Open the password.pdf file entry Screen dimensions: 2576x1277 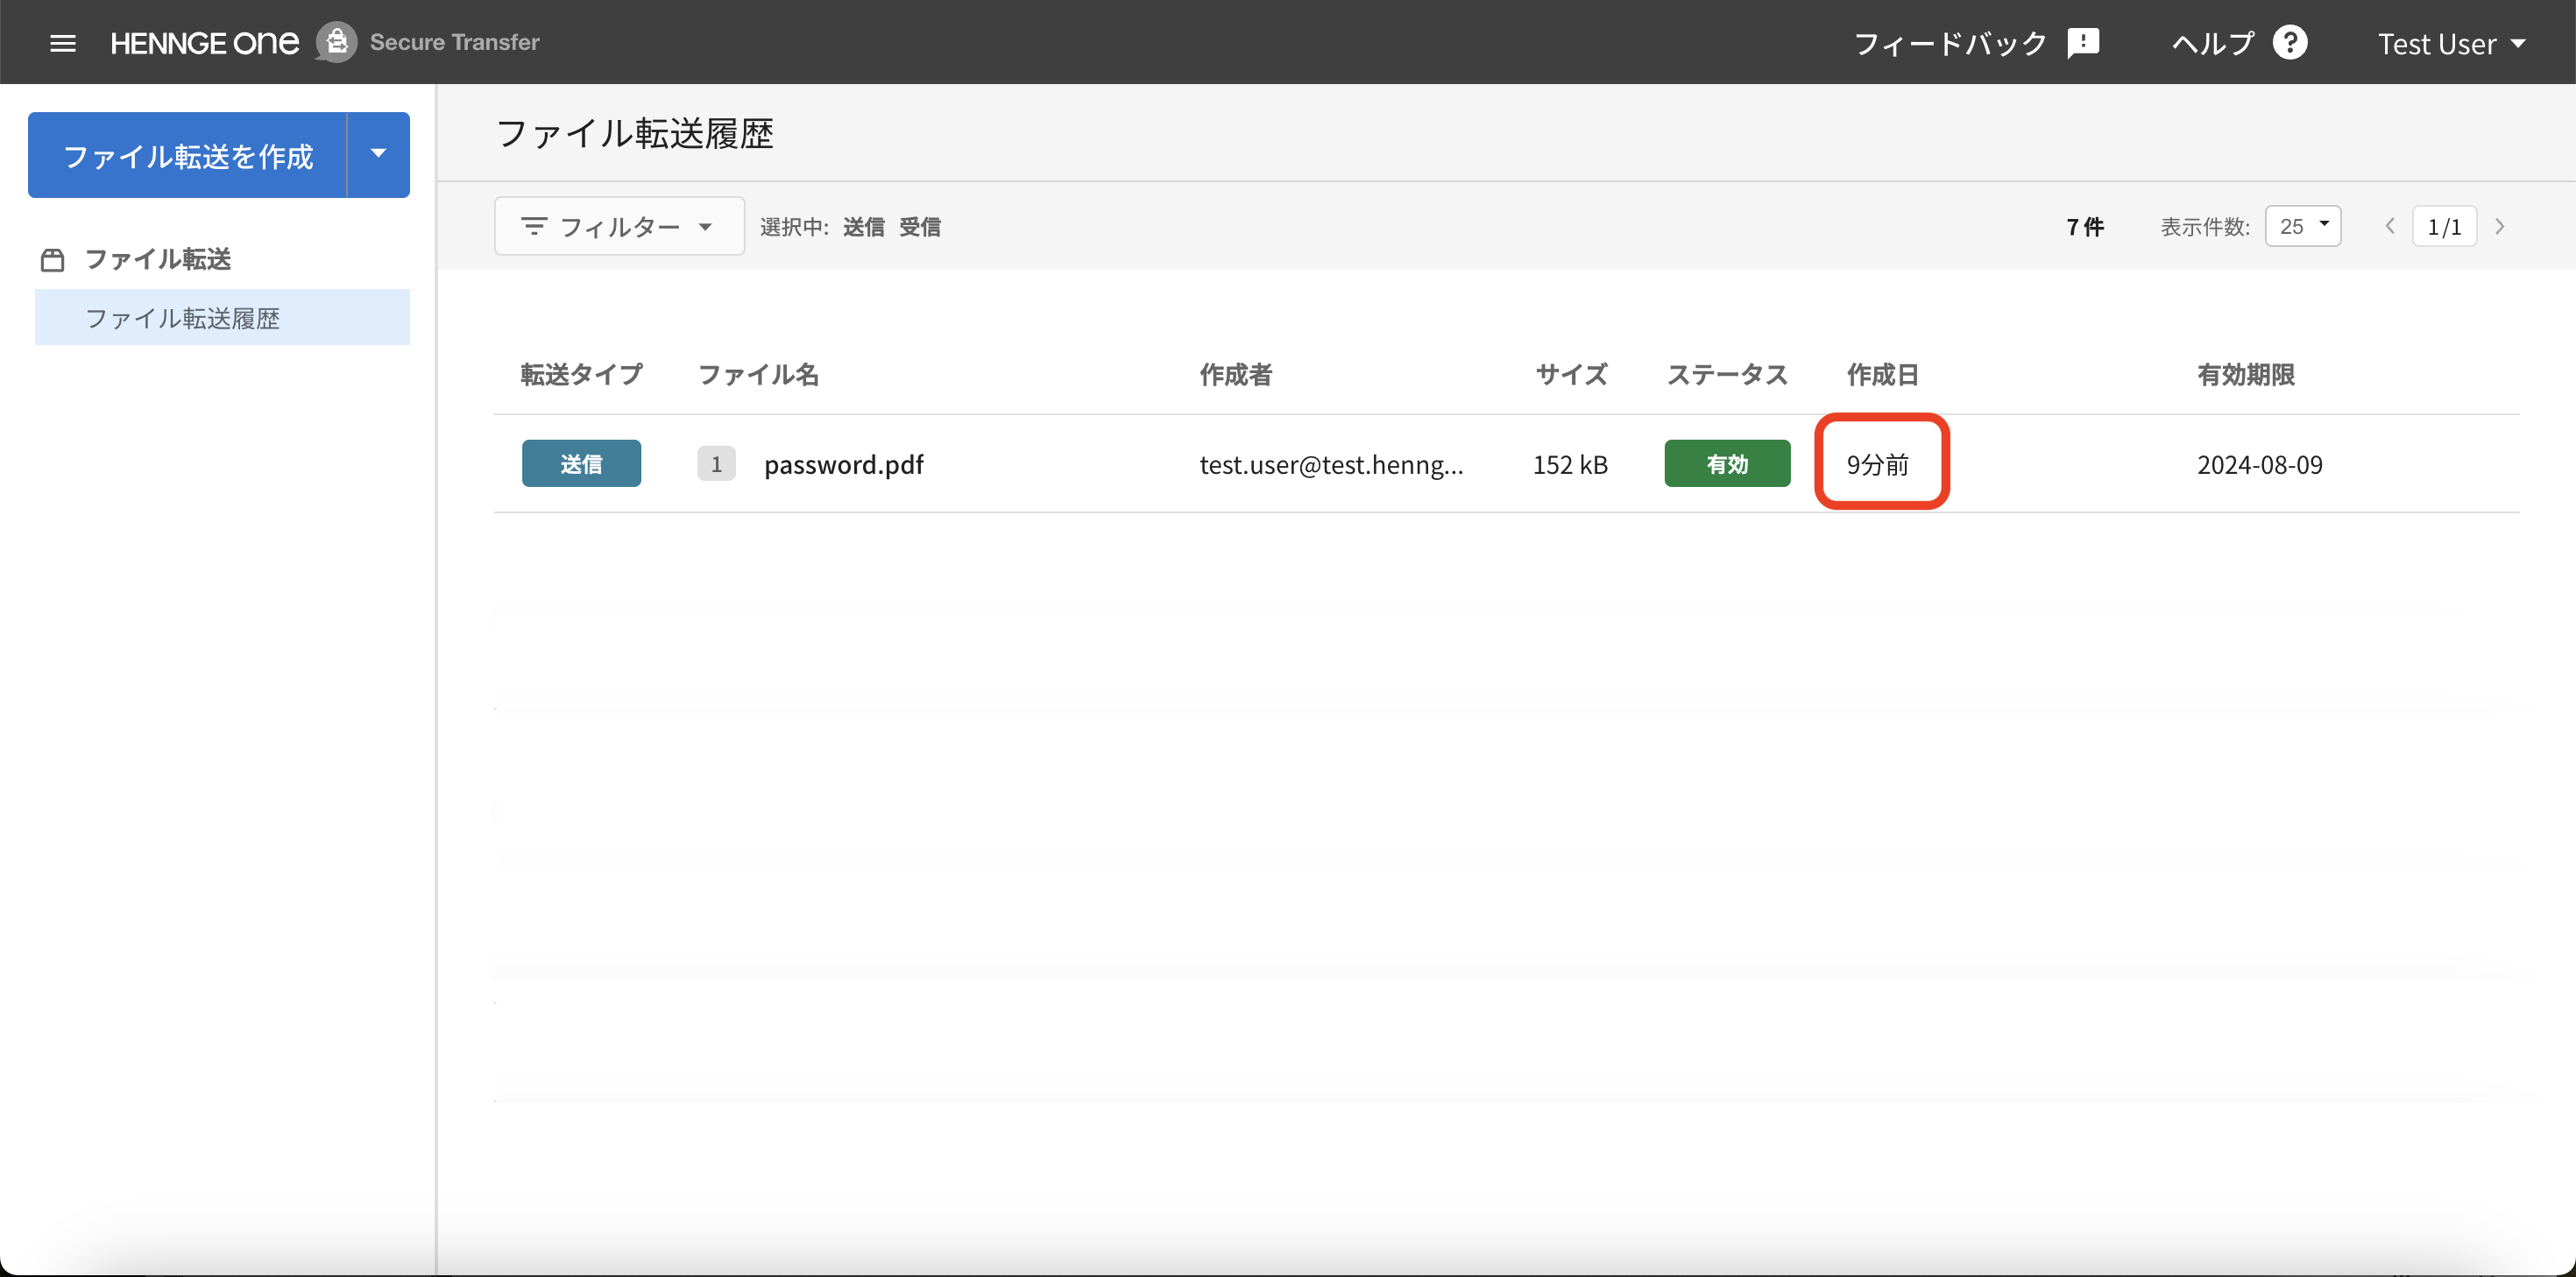point(844,464)
